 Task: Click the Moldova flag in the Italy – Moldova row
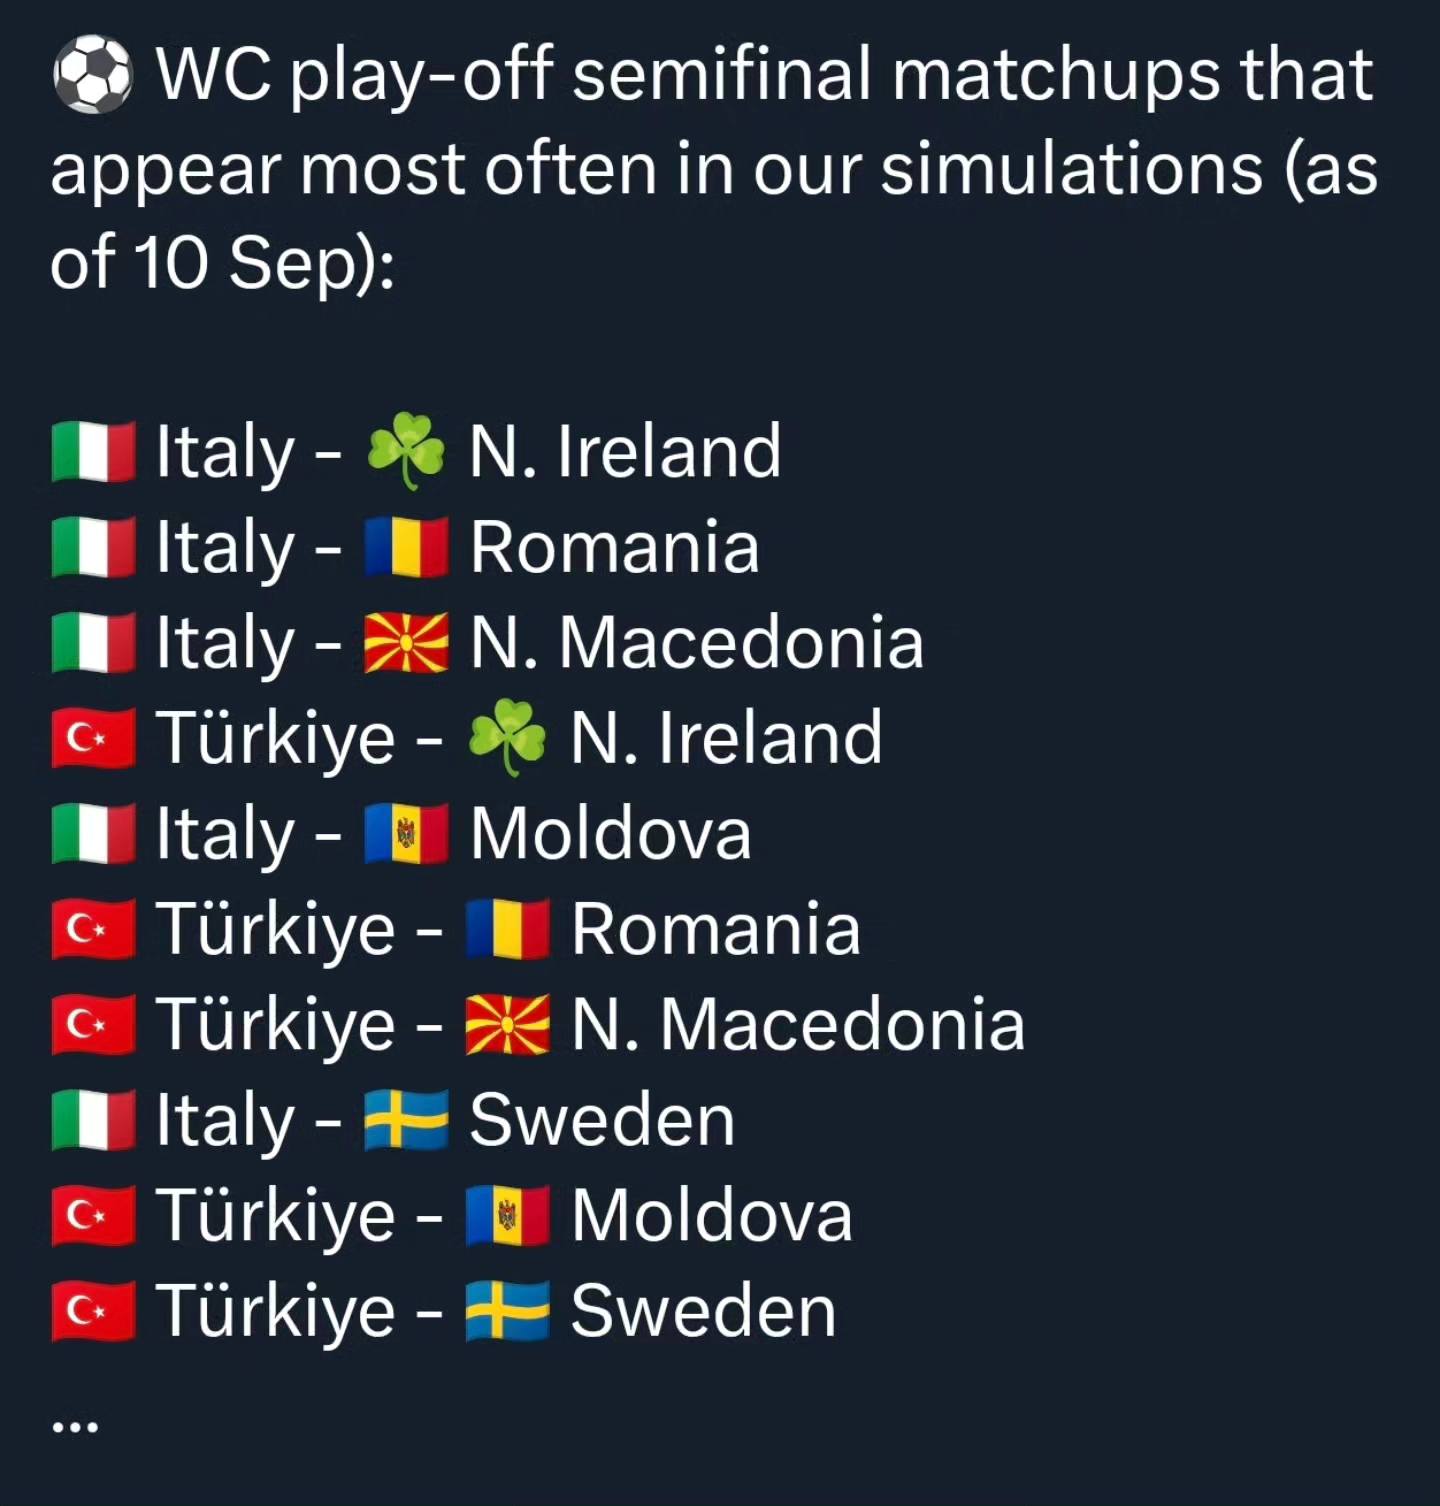click(x=405, y=834)
